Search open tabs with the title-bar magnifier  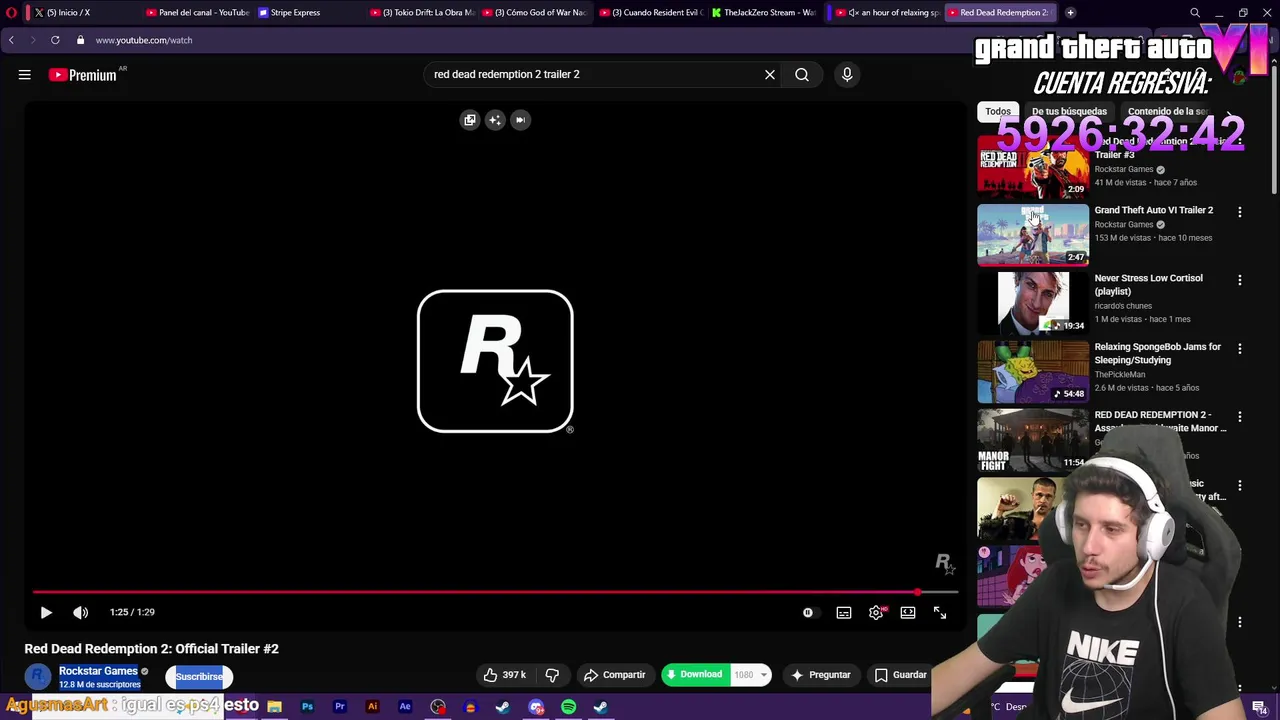click(1195, 13)
